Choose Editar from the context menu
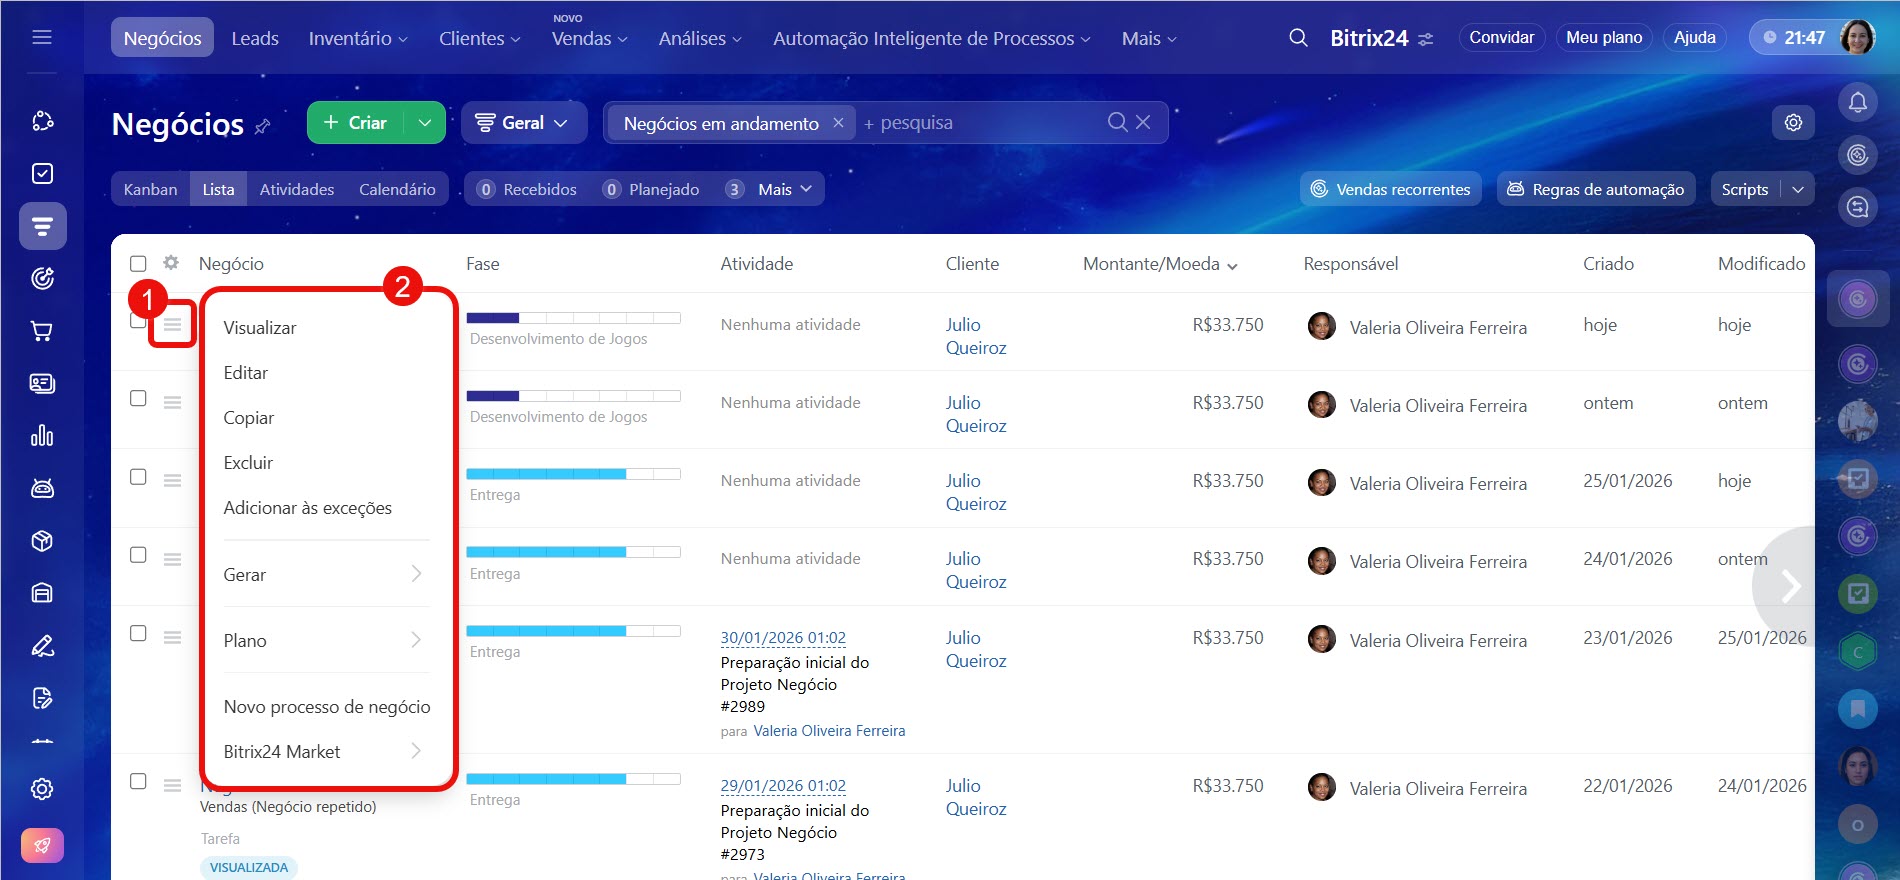1900x880 pixels. click(x=246, y=373)
